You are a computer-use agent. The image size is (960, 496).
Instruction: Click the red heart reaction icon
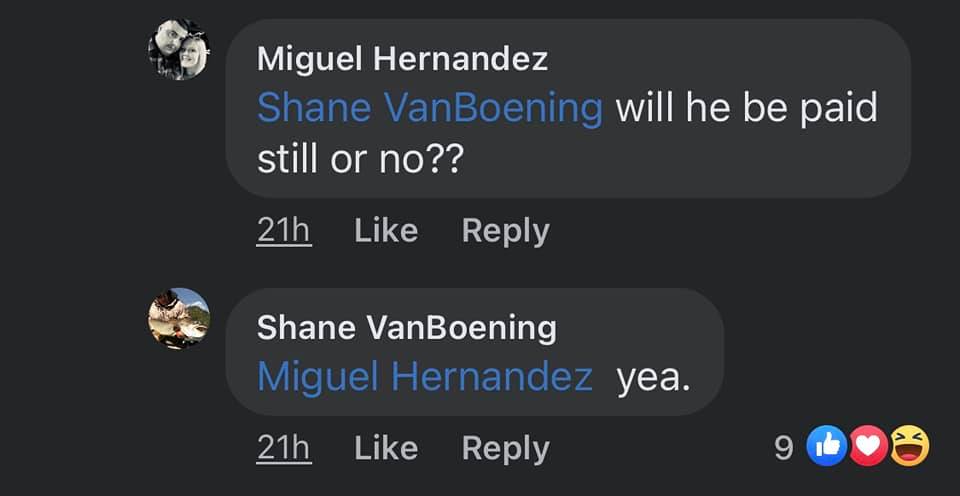point(868,447)
